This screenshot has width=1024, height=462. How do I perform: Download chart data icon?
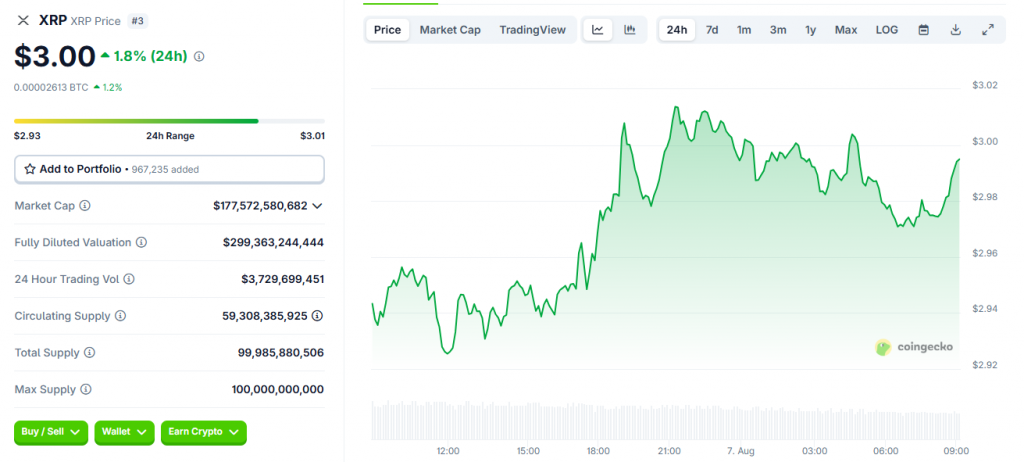tap(955, 30)
